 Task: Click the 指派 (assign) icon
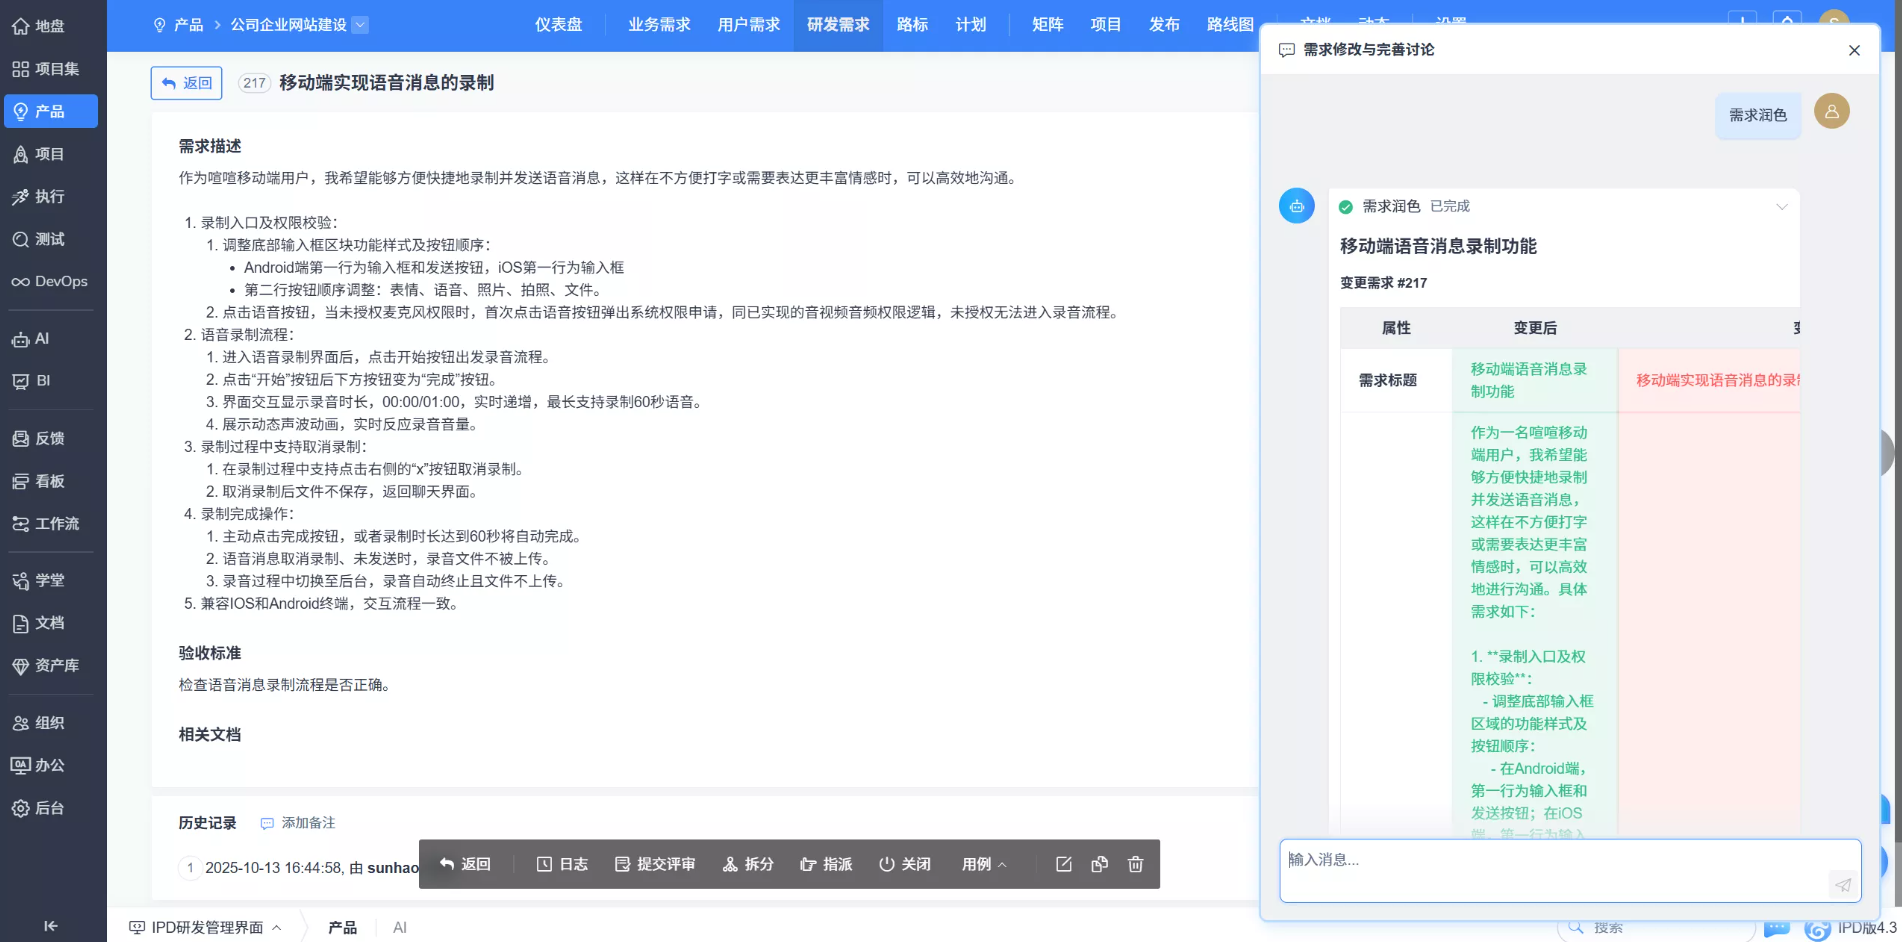[826, 864]
